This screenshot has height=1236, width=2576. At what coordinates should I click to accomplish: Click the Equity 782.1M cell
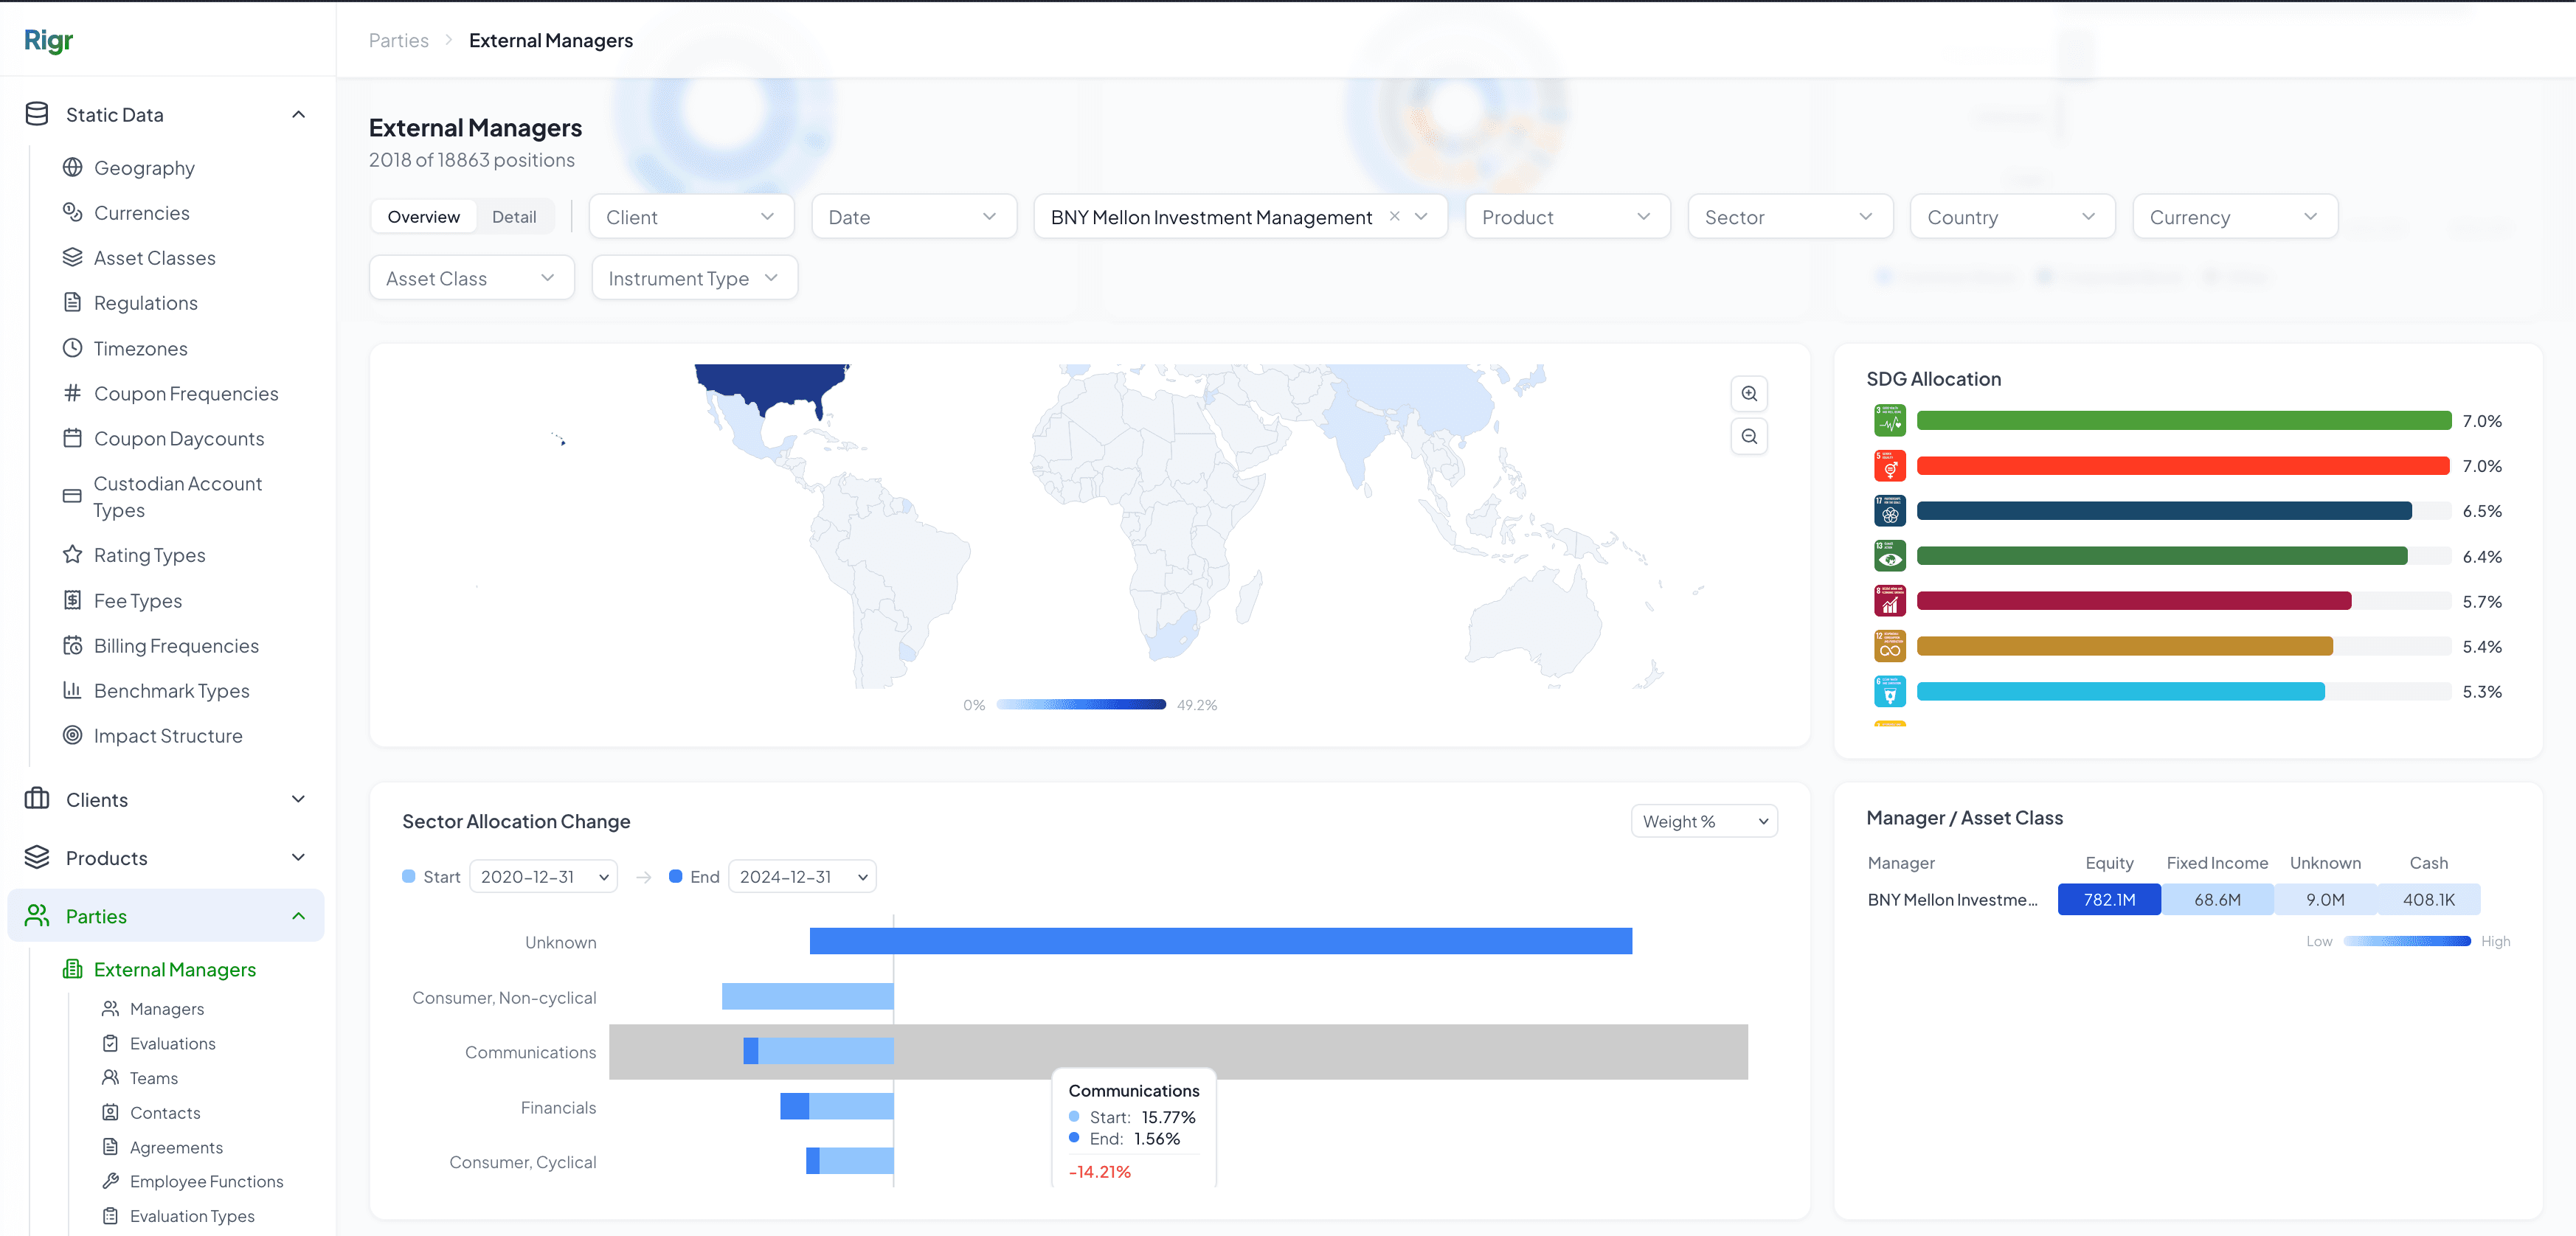[x=2109, y=899]
